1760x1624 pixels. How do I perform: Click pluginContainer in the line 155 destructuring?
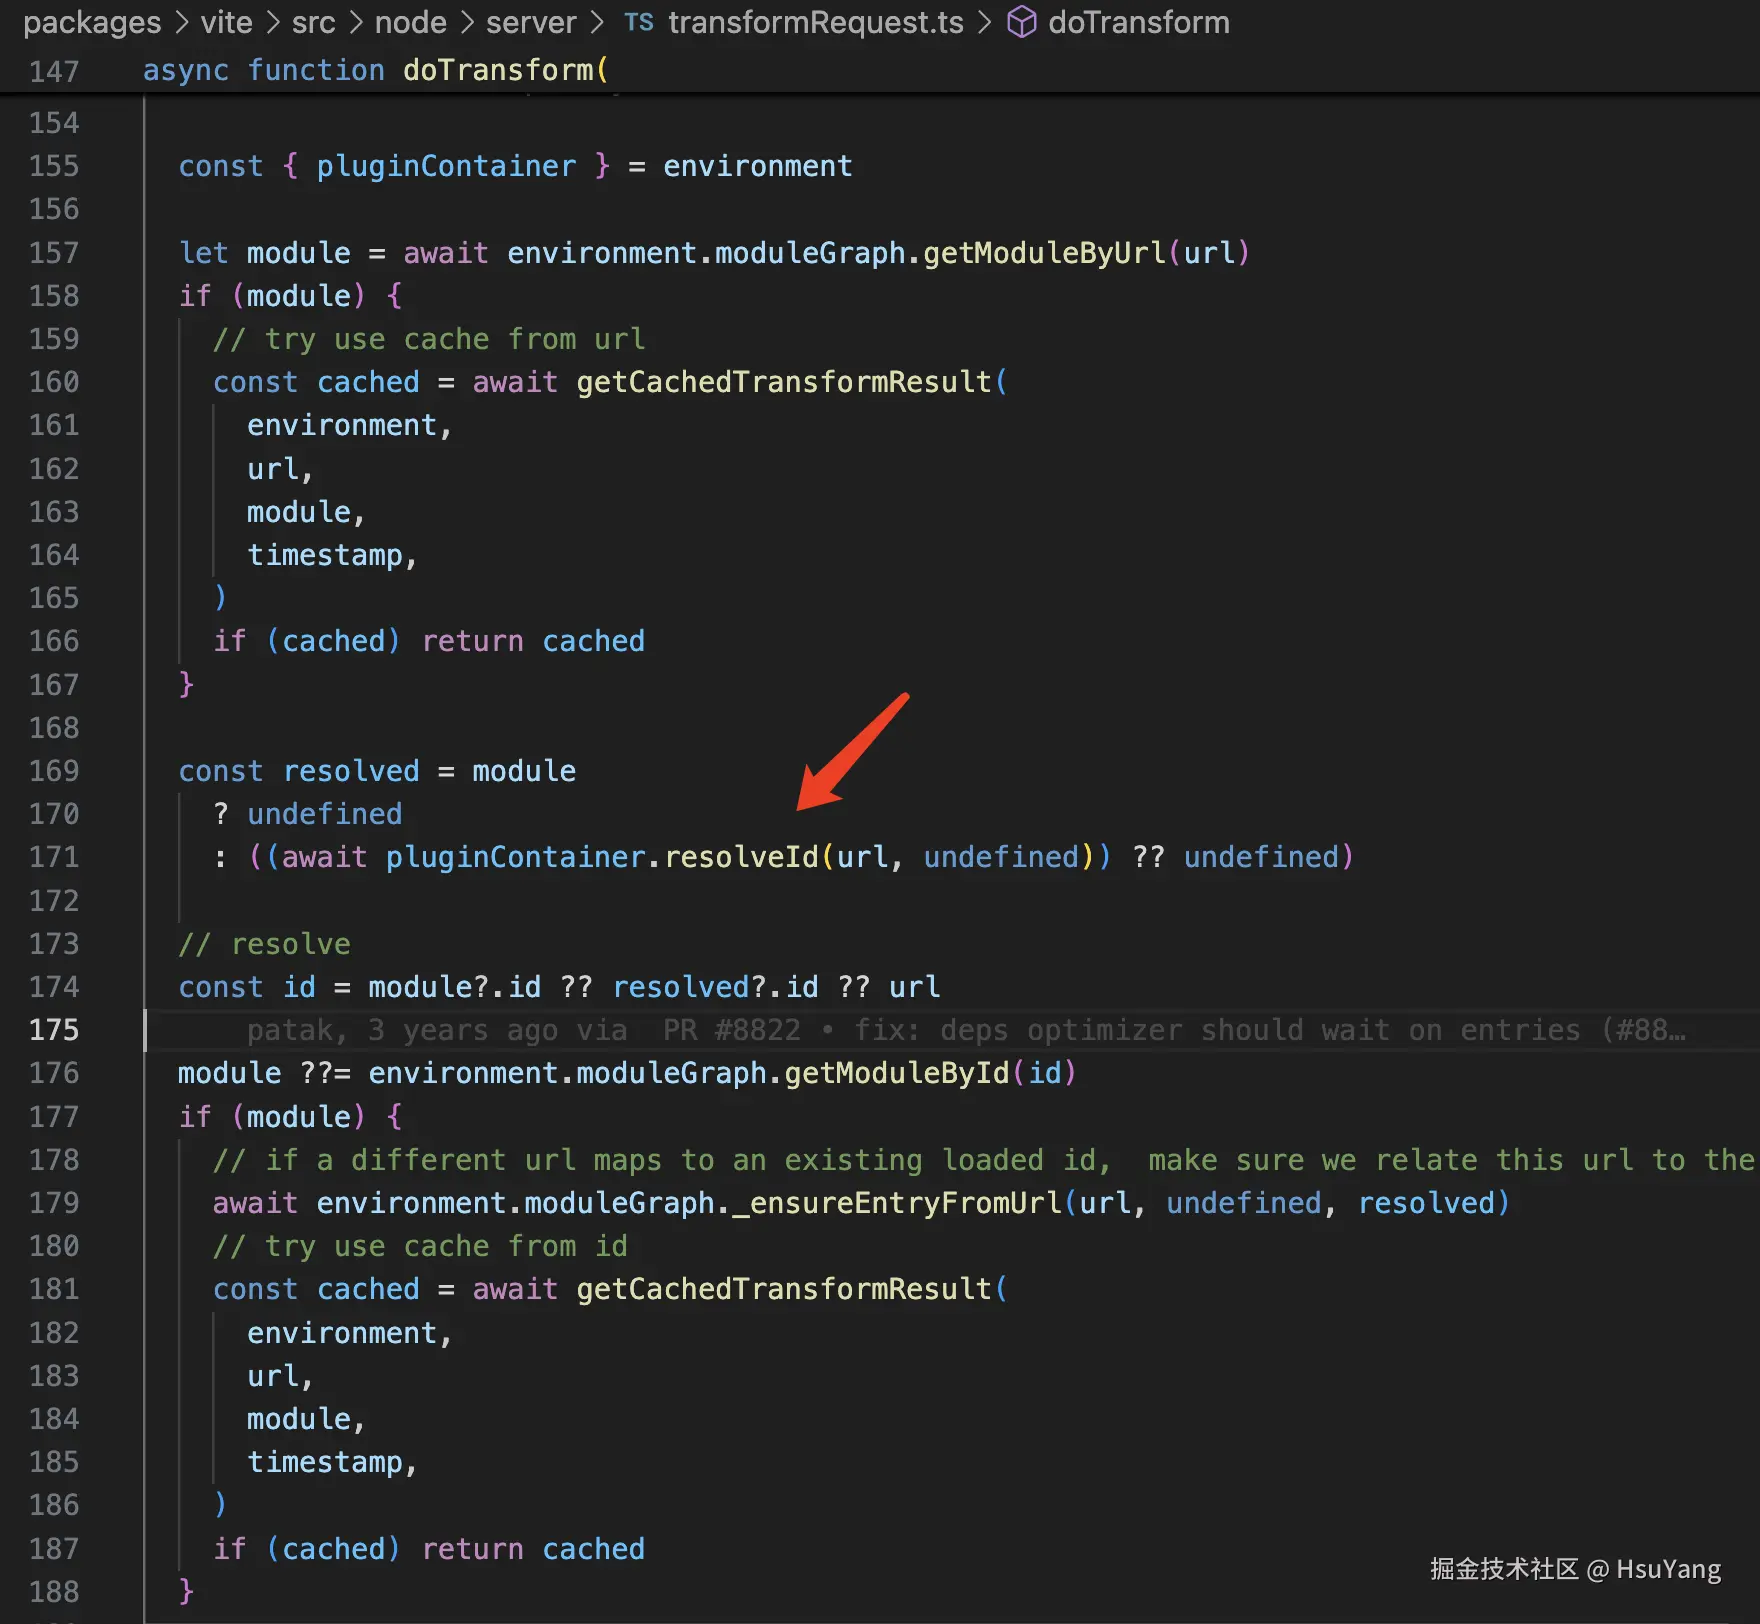tap(446, 166)
